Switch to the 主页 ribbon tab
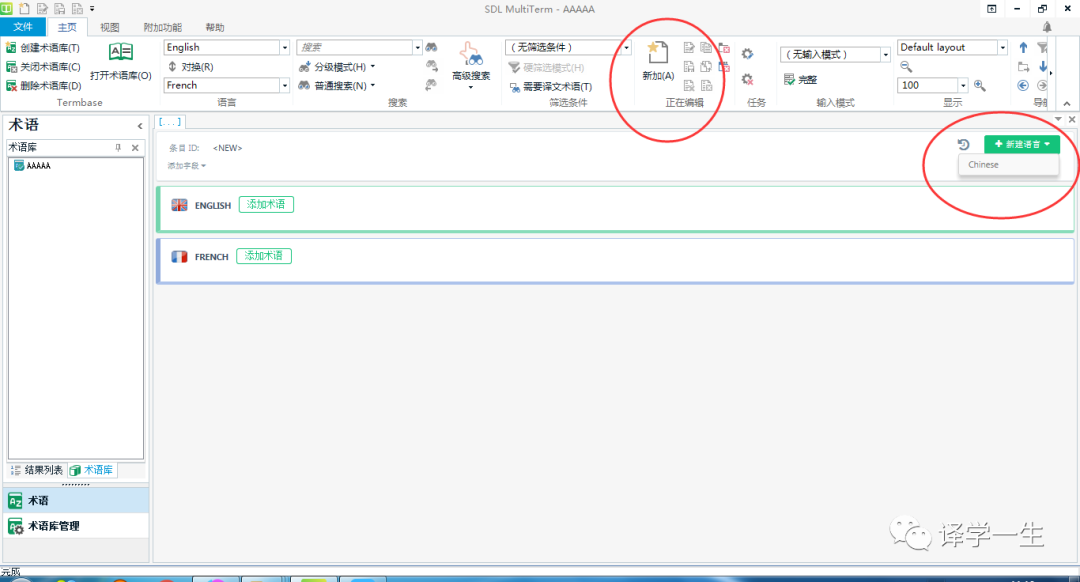 click(x=67, y=28)
